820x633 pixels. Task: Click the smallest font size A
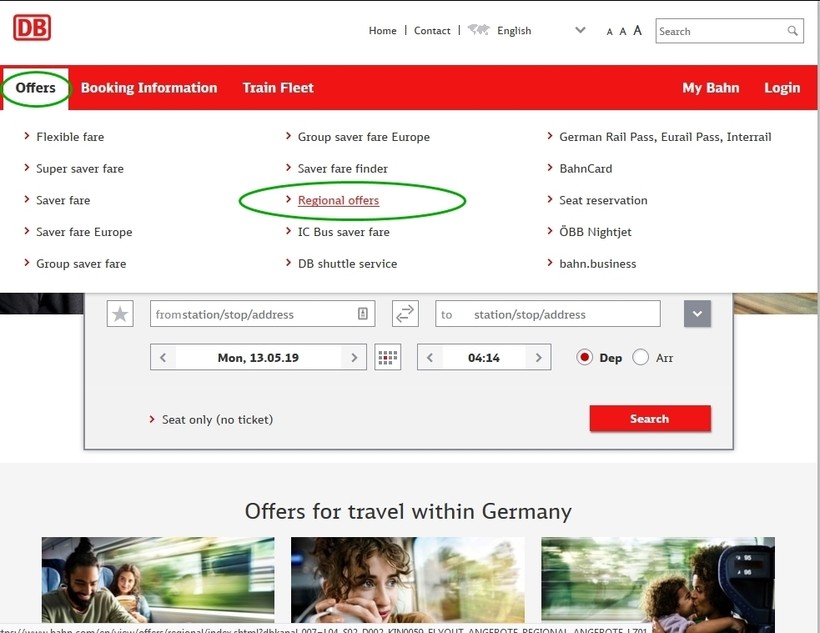(x=609, y=32)
